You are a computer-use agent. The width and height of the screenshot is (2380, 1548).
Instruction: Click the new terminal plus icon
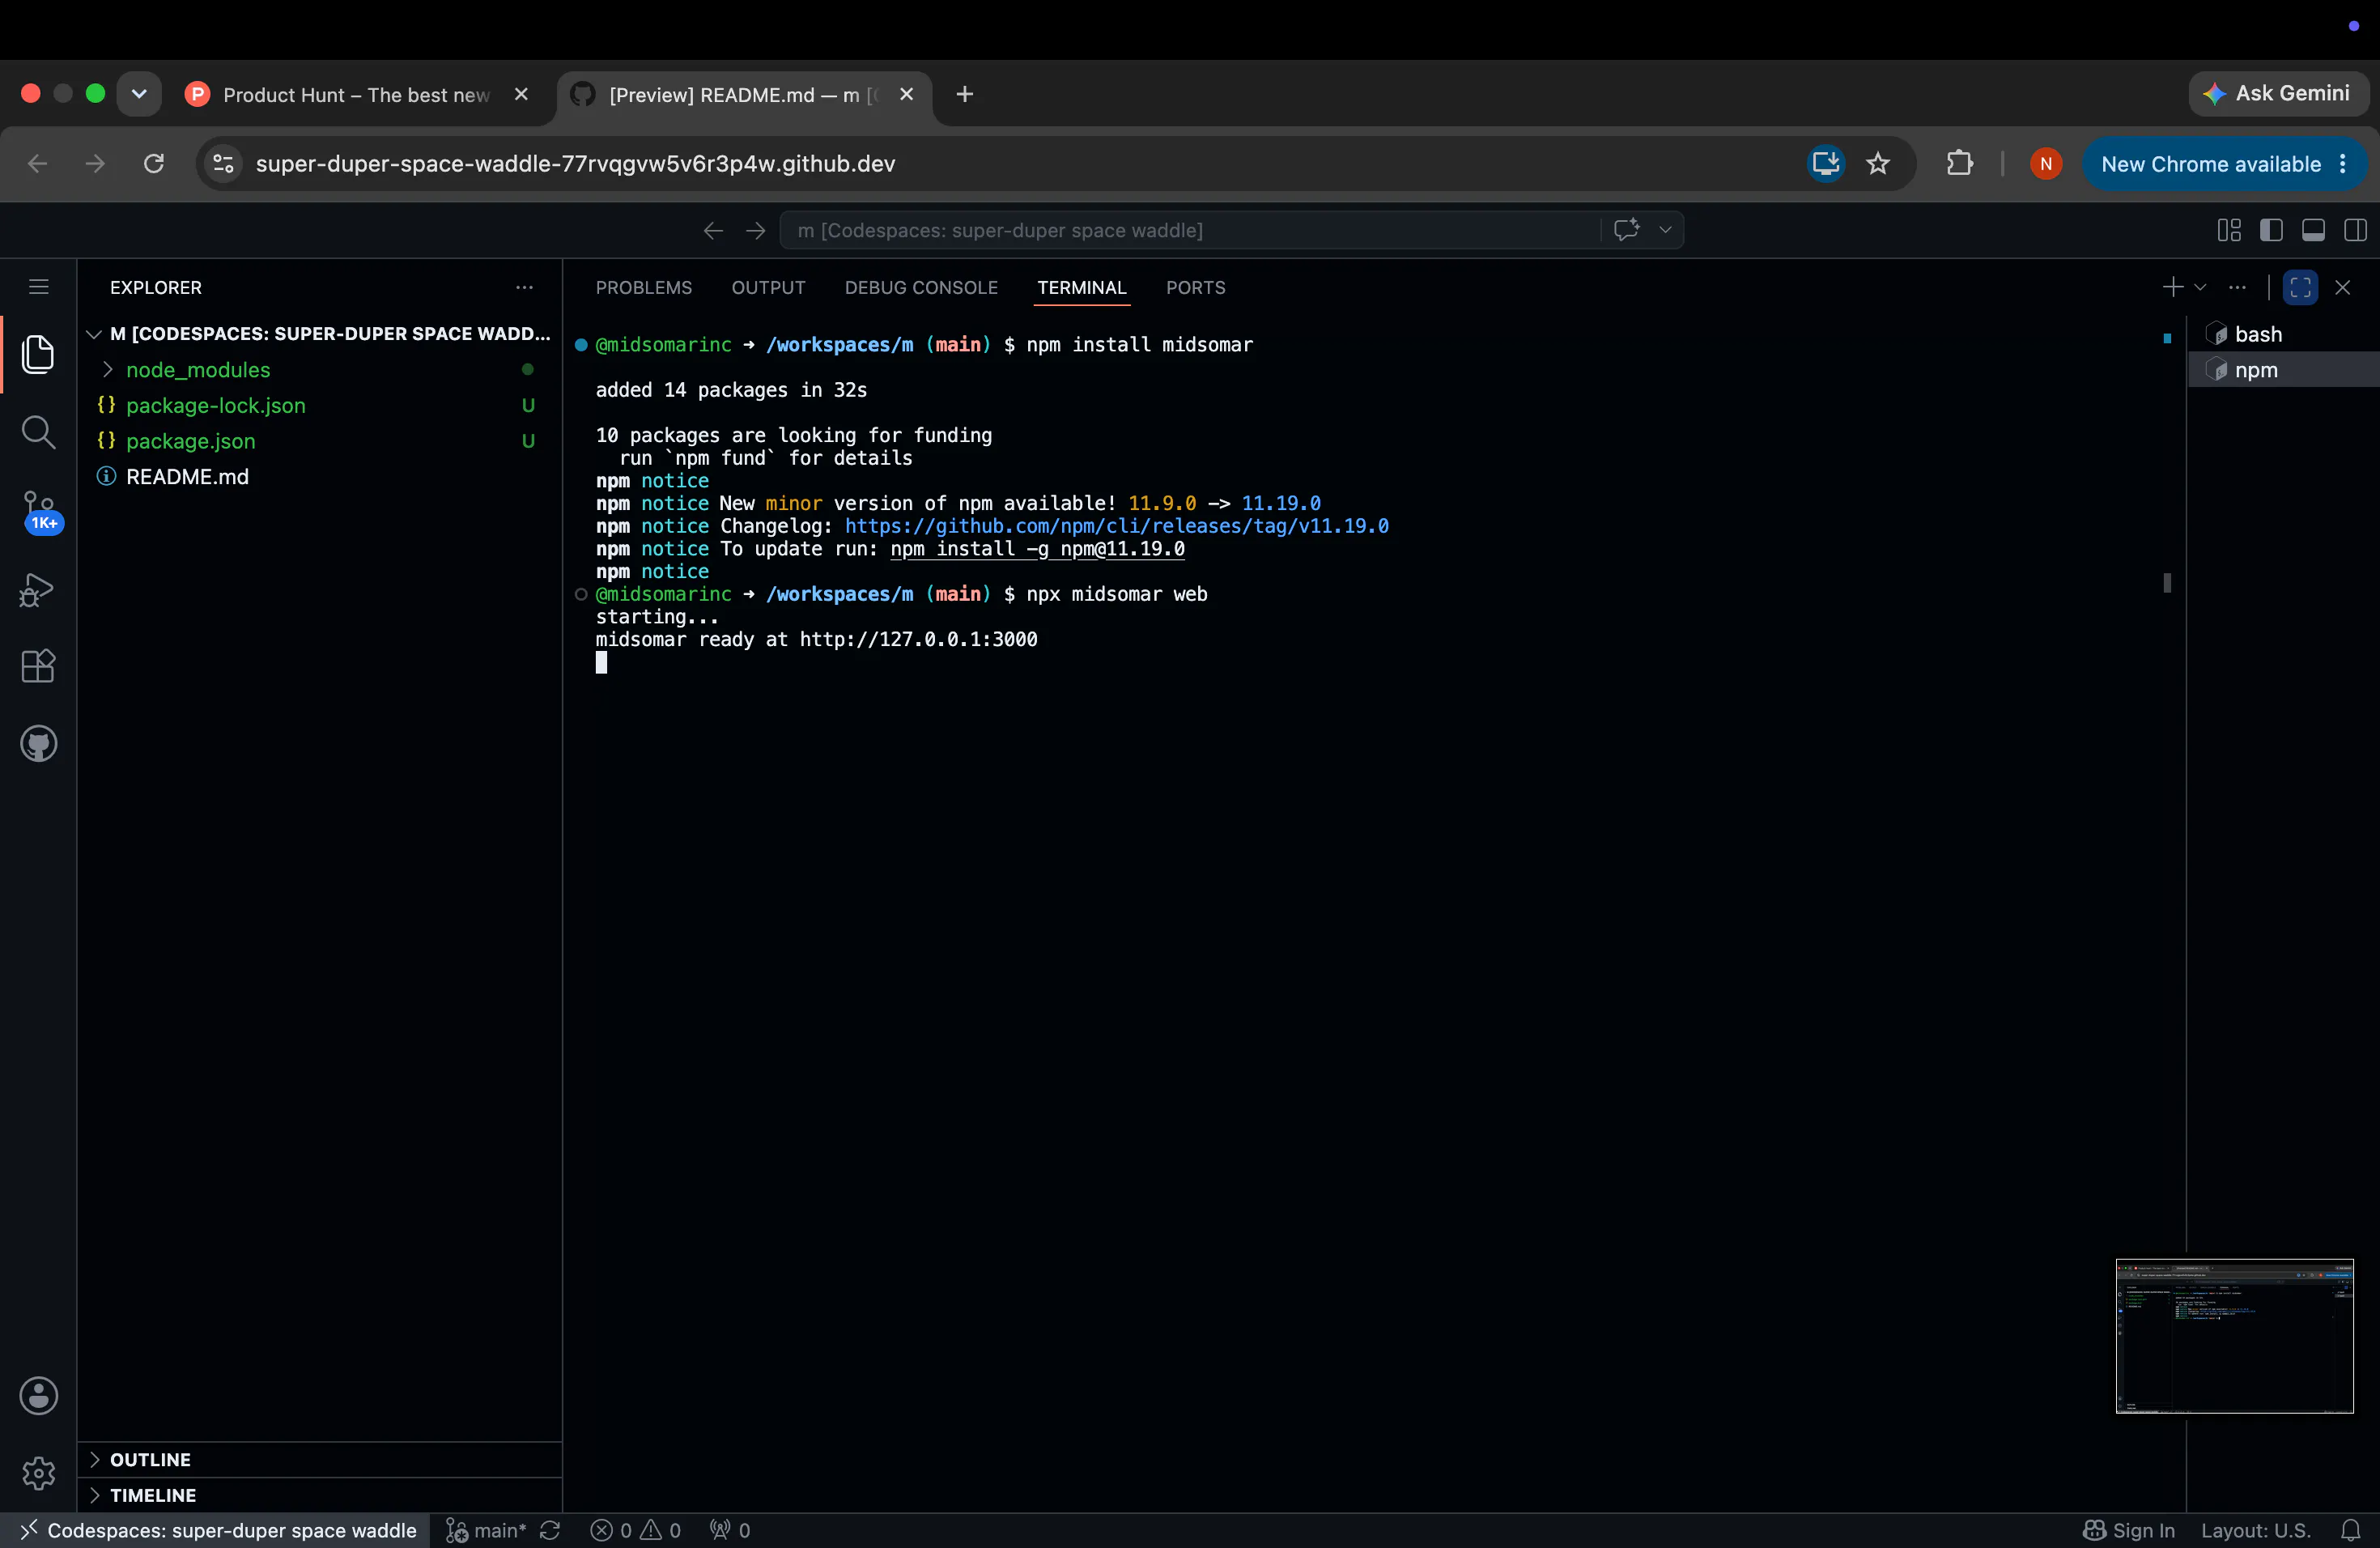tap(2172, 287)
